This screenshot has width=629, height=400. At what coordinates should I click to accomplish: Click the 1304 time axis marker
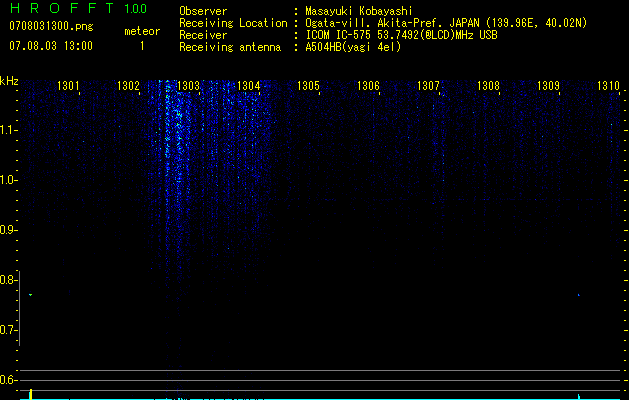pyautogui.click(x=248, y=85)
